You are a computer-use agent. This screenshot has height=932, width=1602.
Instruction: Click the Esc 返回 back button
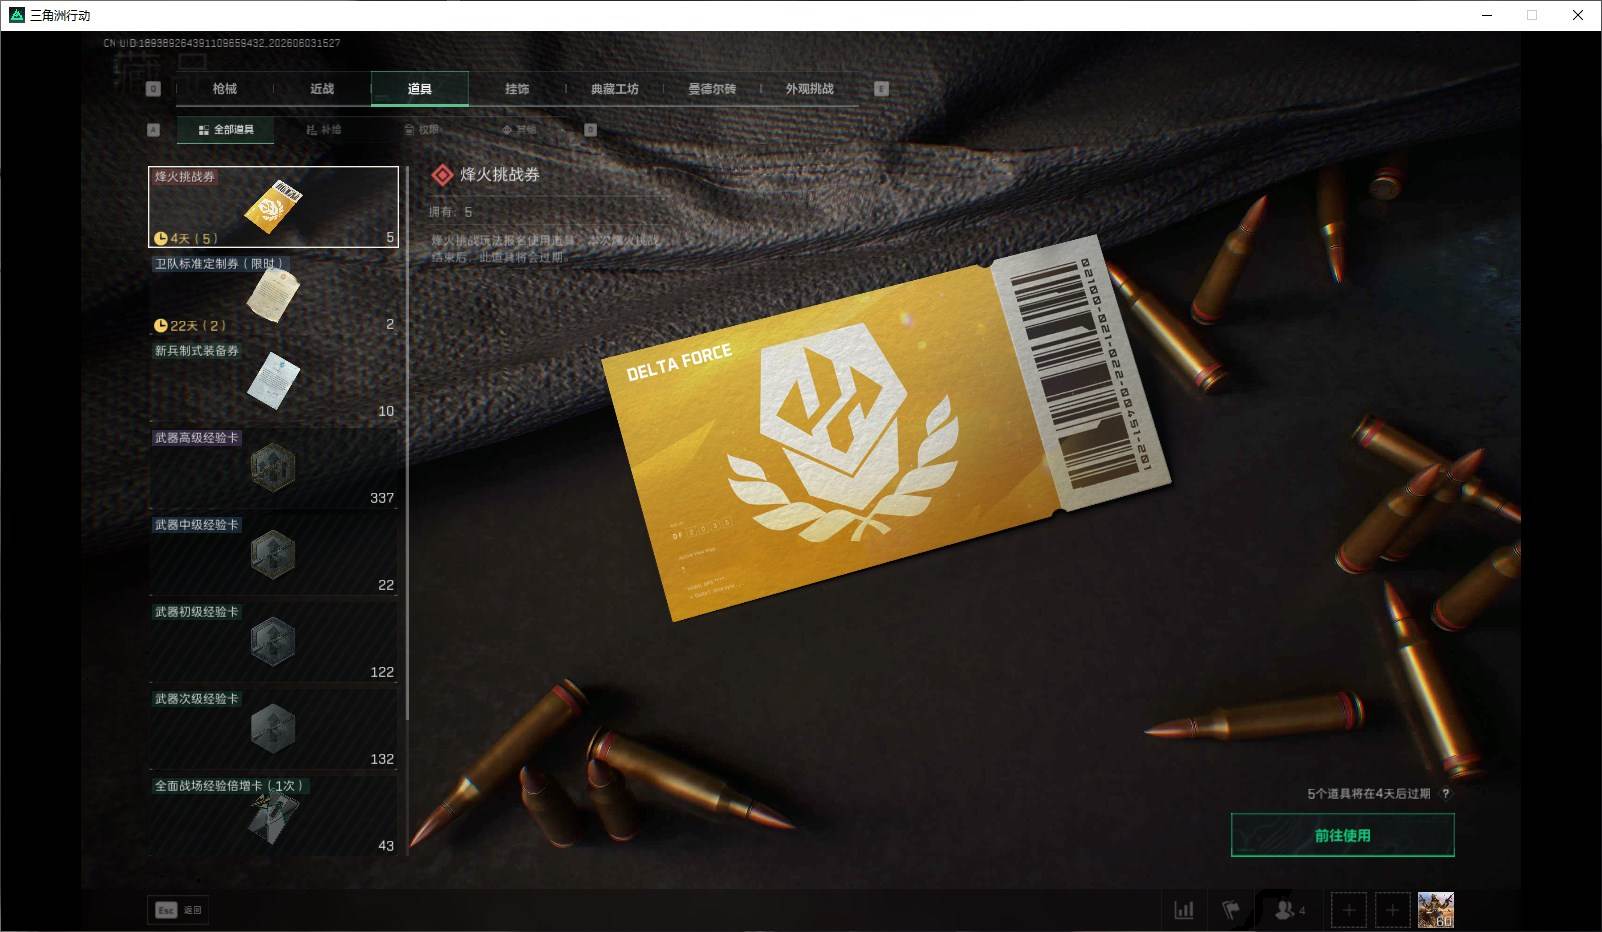tap(178, 910)
